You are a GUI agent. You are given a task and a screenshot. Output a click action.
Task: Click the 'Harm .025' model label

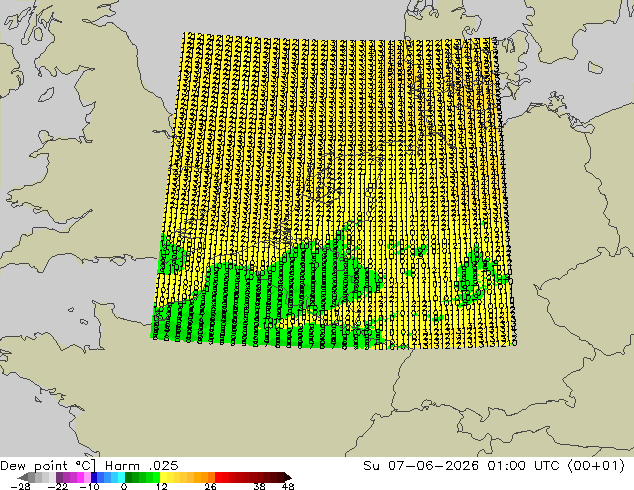tap(142, 466)
